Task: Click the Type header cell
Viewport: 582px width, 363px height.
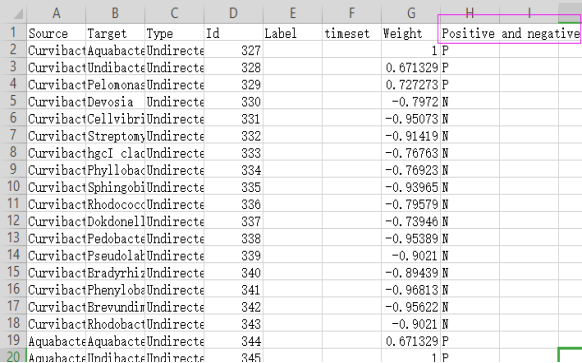Action: pyautogui.click(x=174, y=33)
